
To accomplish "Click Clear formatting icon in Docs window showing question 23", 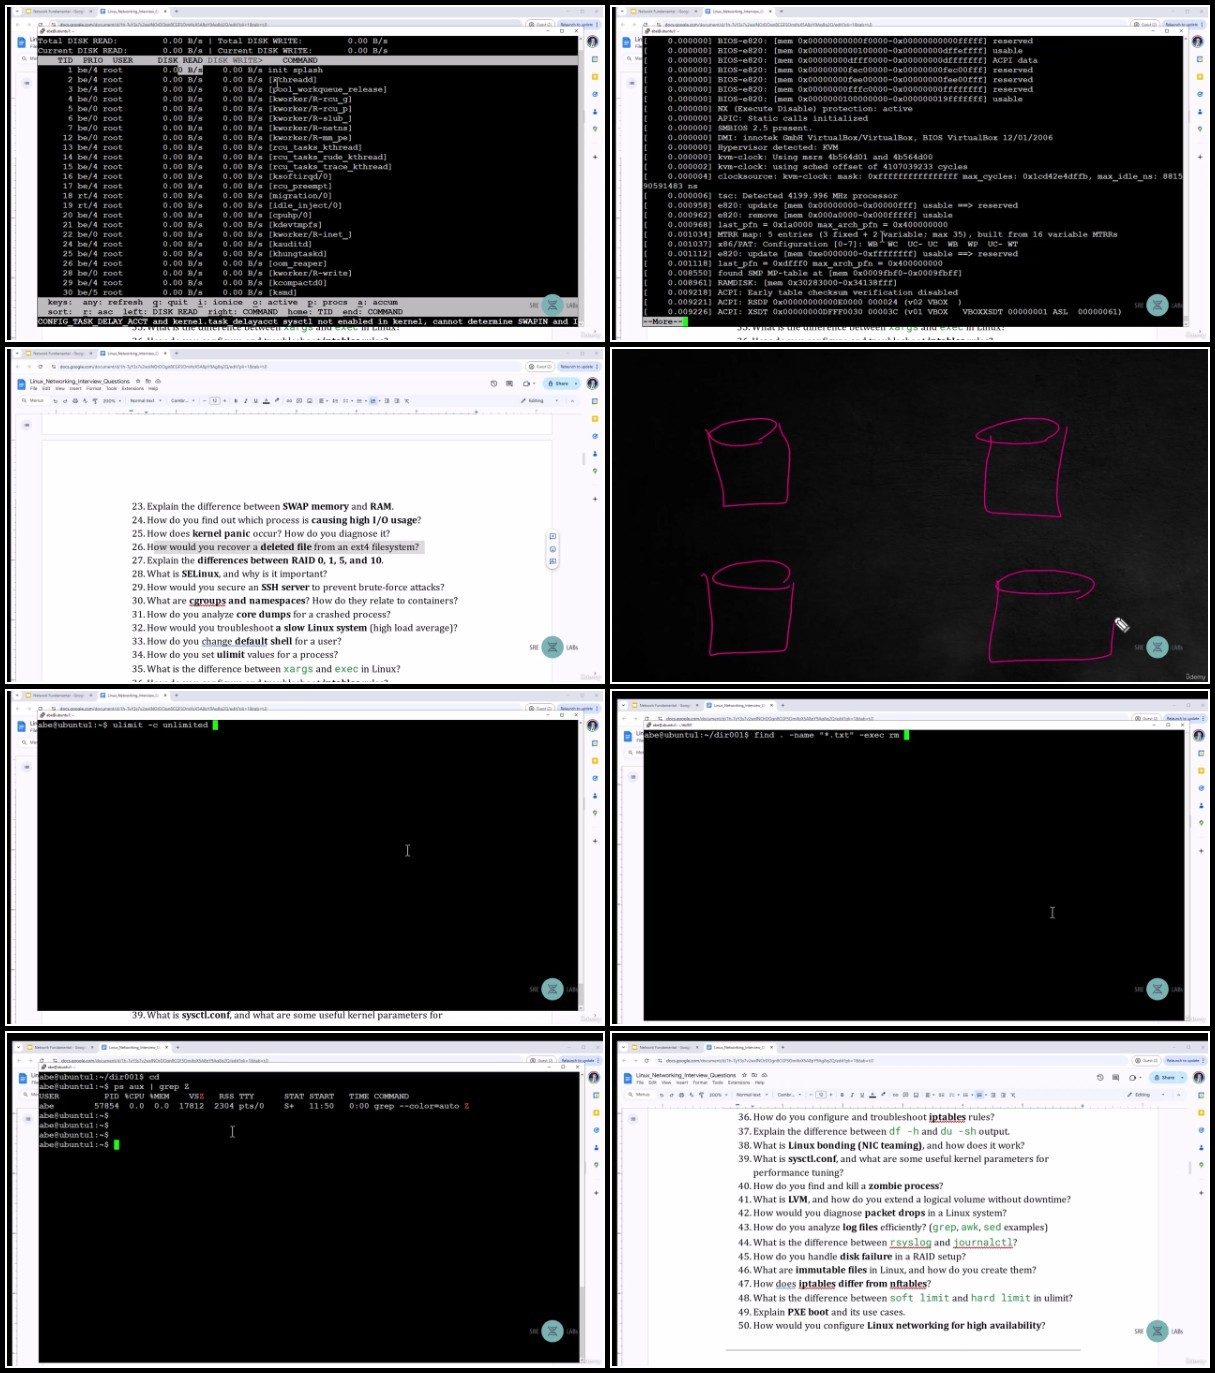I will (406, 400).
